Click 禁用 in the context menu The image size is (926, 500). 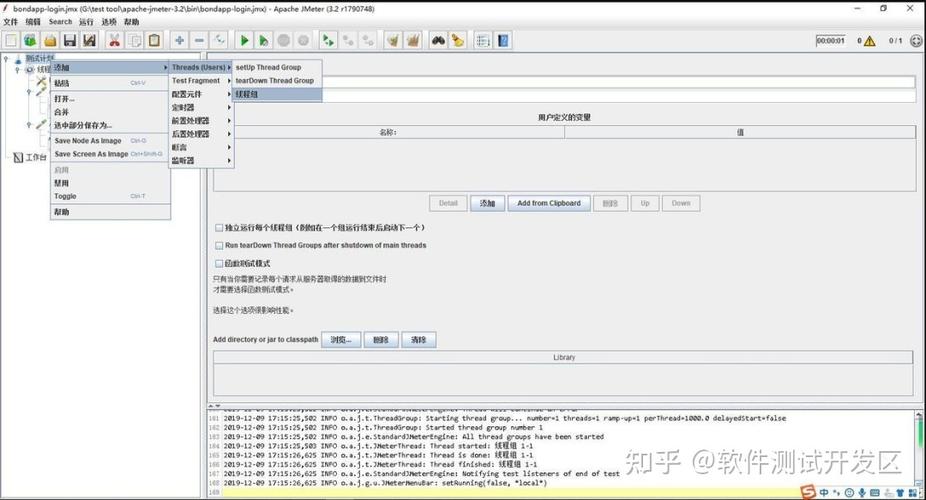110,183
